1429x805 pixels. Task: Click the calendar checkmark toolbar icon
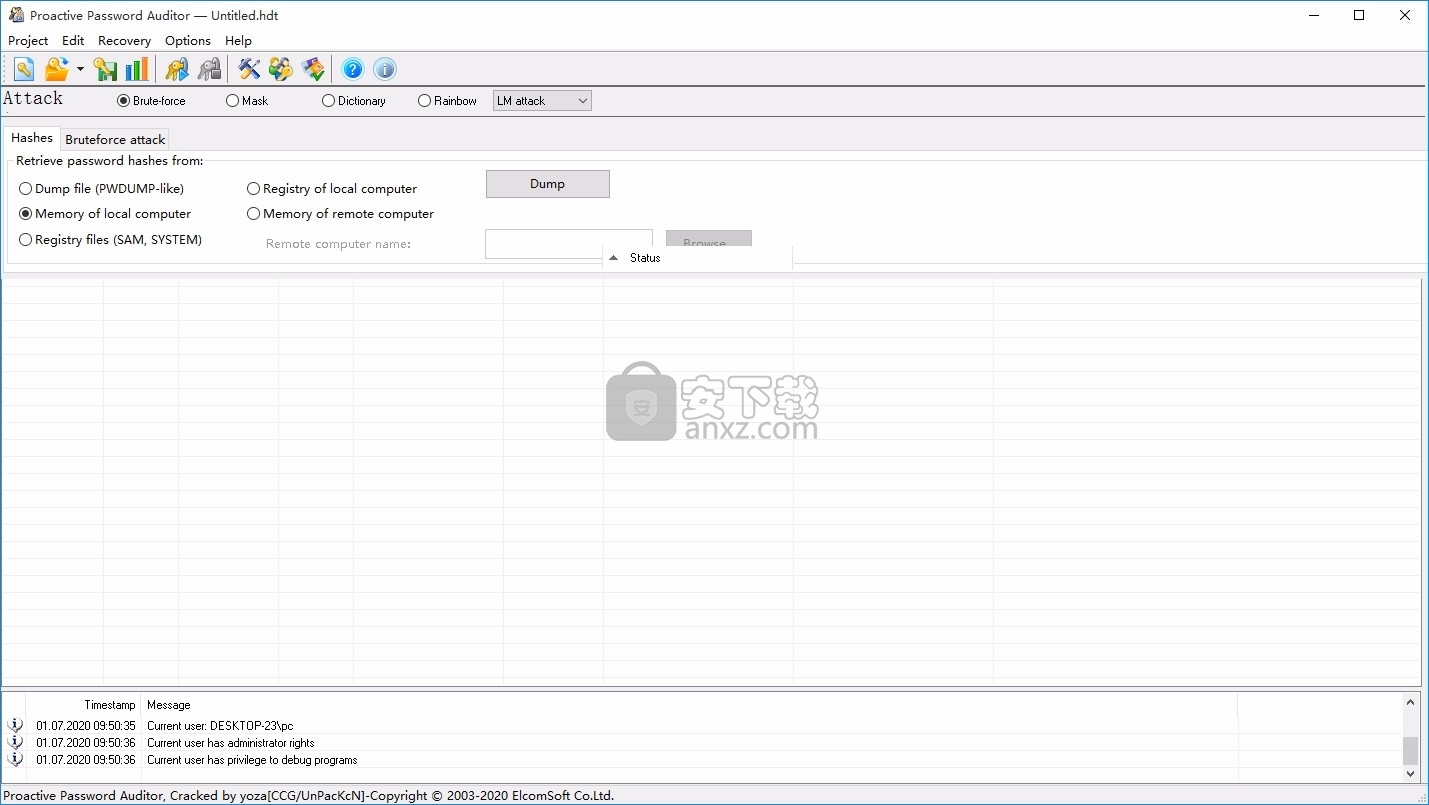point(313,69)
